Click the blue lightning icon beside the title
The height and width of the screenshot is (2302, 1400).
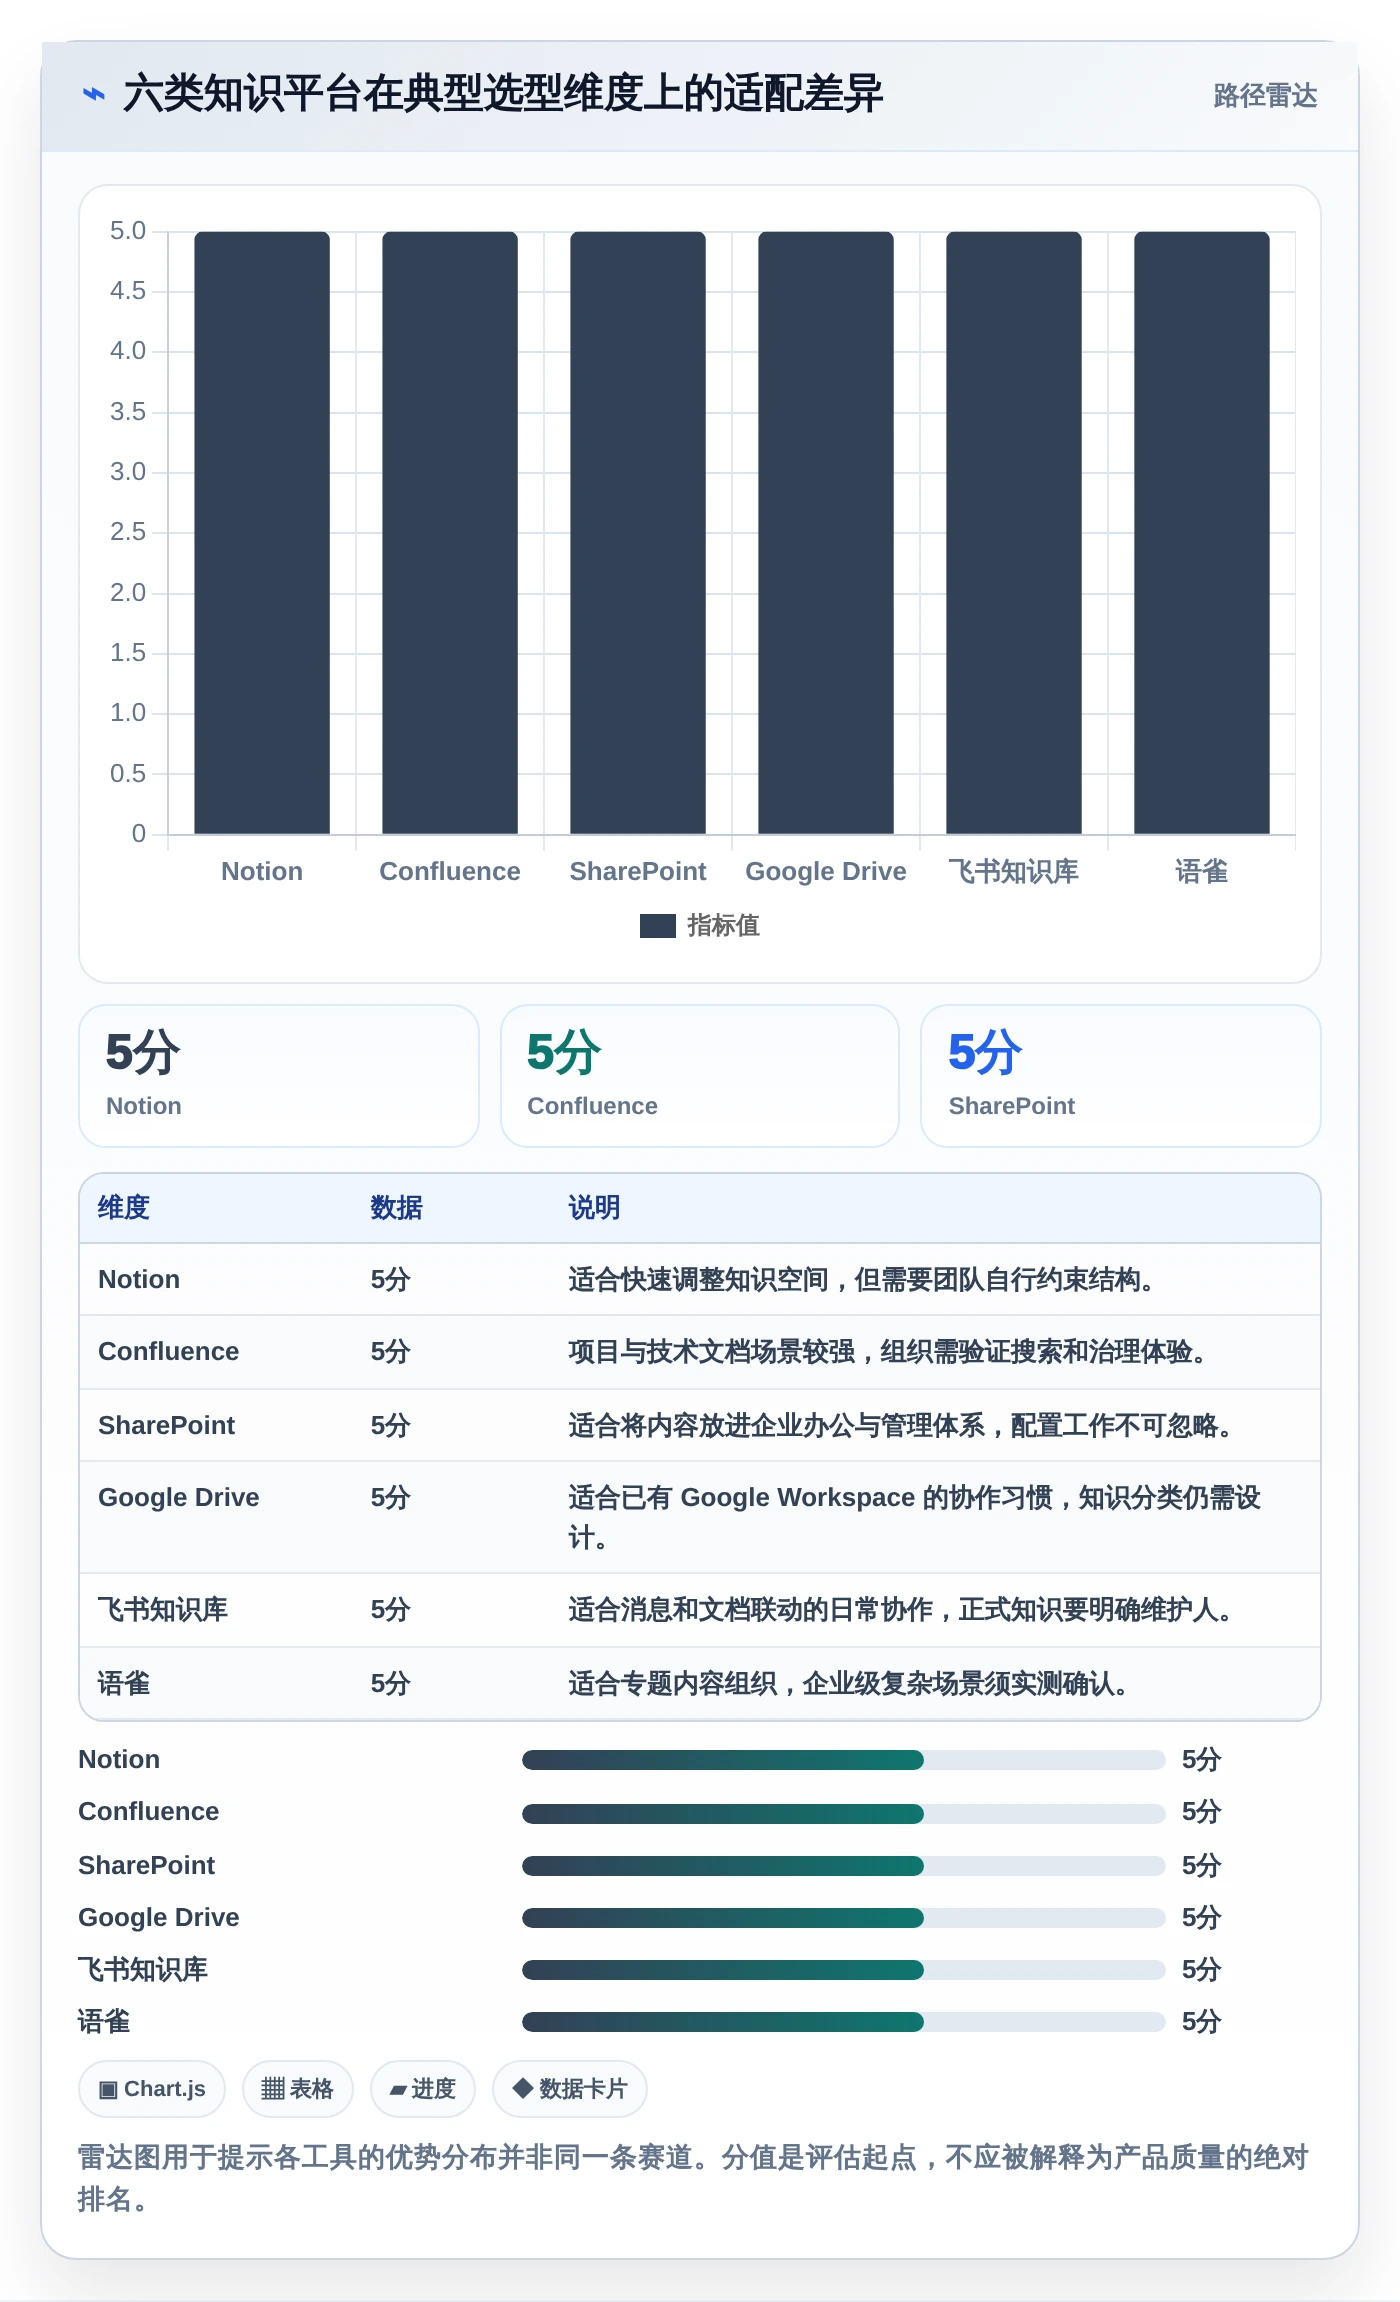point(93,94)
